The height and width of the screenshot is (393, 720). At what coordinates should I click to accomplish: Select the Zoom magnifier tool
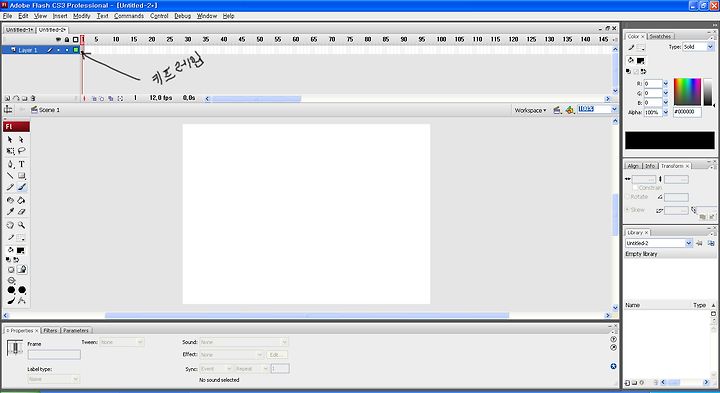[21, 225]
